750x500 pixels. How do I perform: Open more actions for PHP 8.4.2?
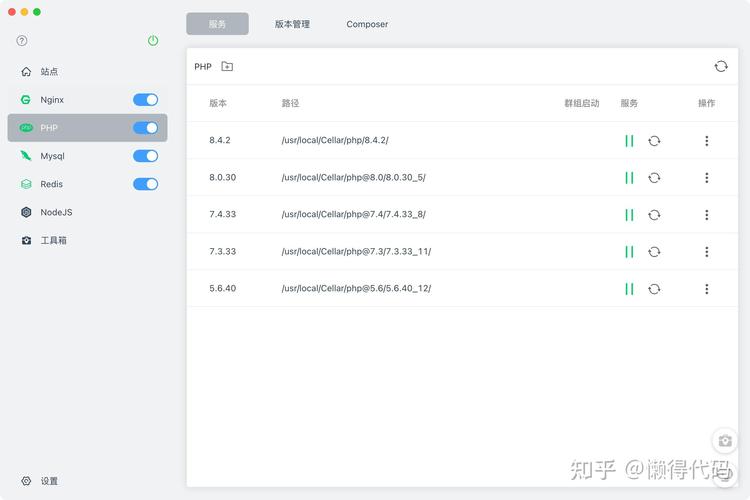click(x=706, y=141)
